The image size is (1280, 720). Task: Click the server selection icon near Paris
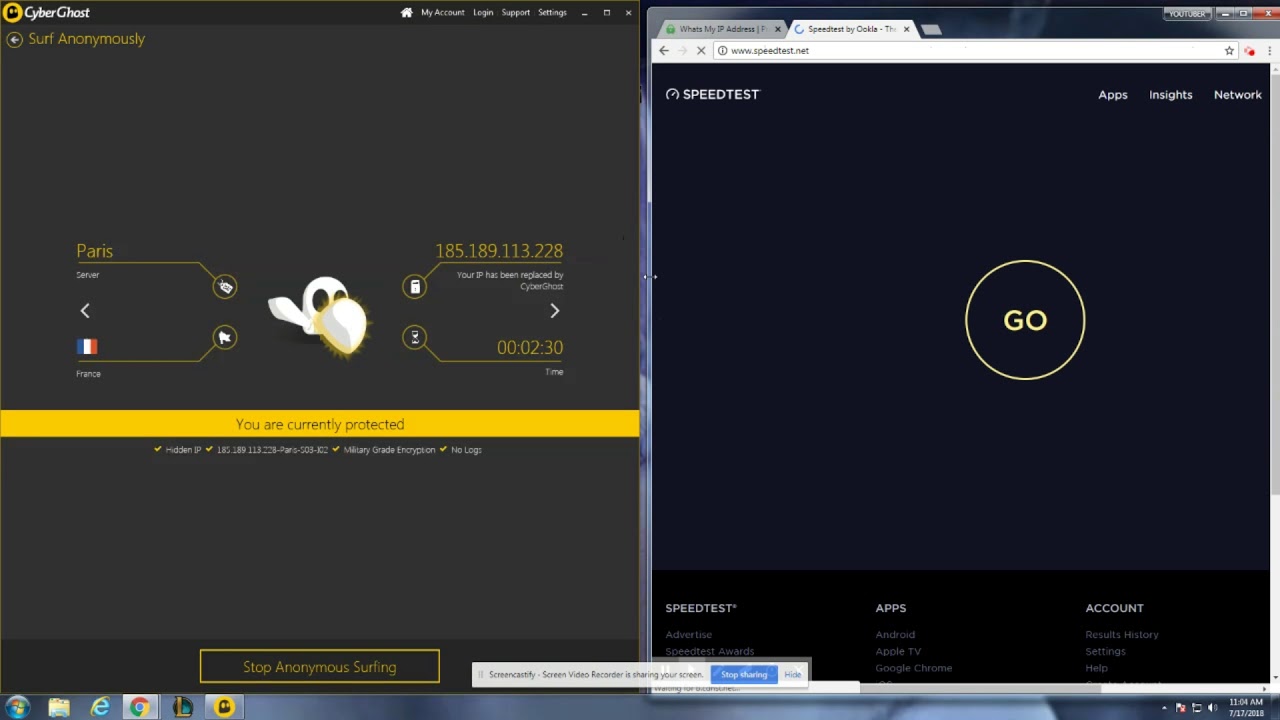coord(225,287)
